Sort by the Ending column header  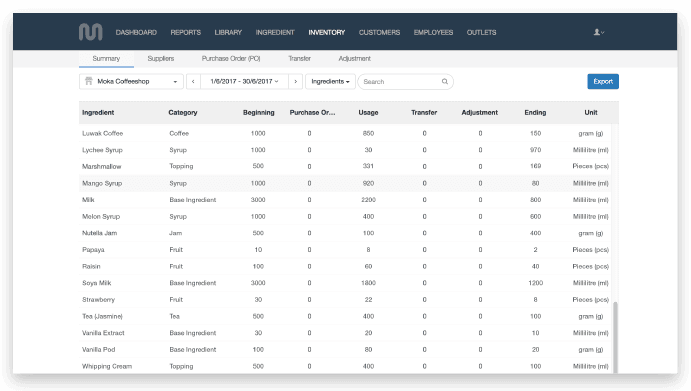pyautogui.click(x=535, y=112)
